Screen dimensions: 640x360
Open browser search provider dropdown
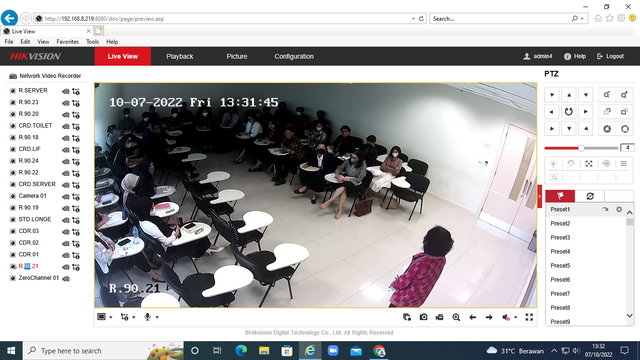click(582, 19)
